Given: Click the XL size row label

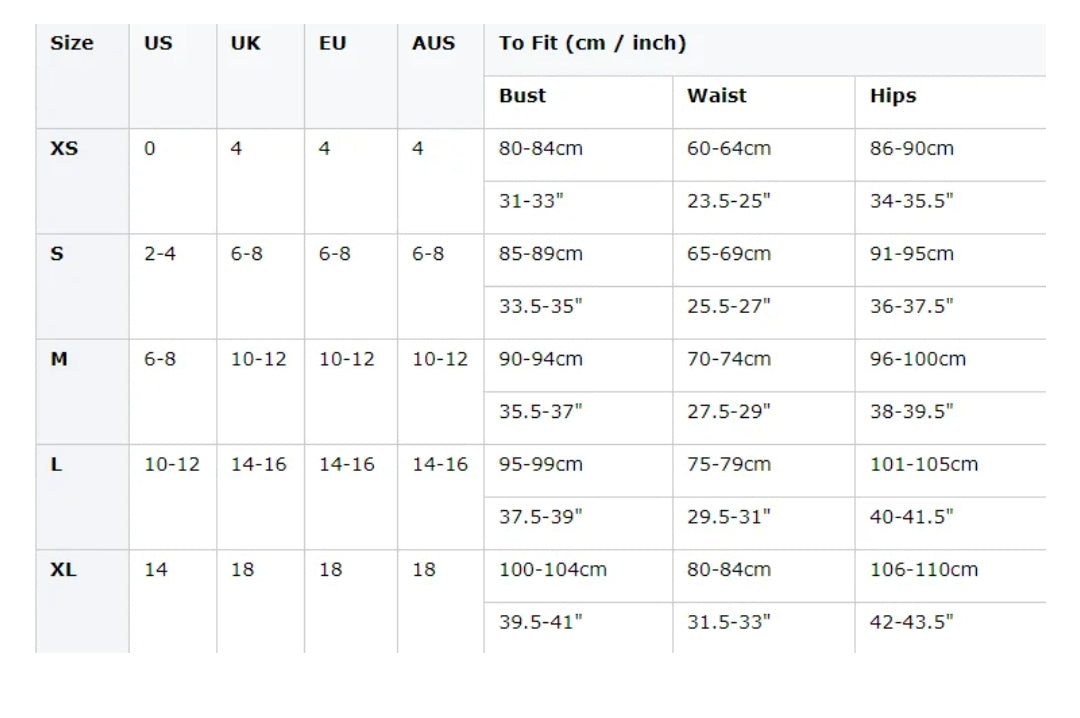Looking at the screenshot, I should tap(63, 570).
